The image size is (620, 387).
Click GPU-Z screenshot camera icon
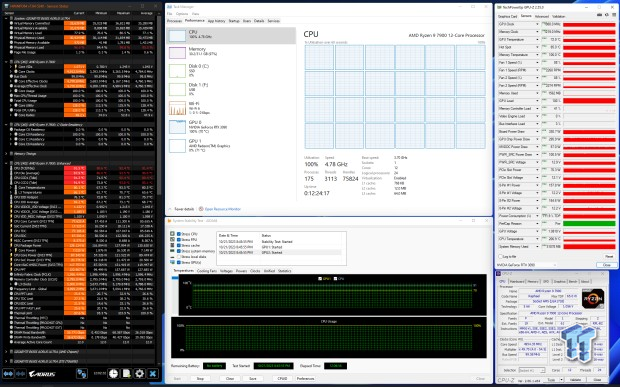(x=600, y=15)
